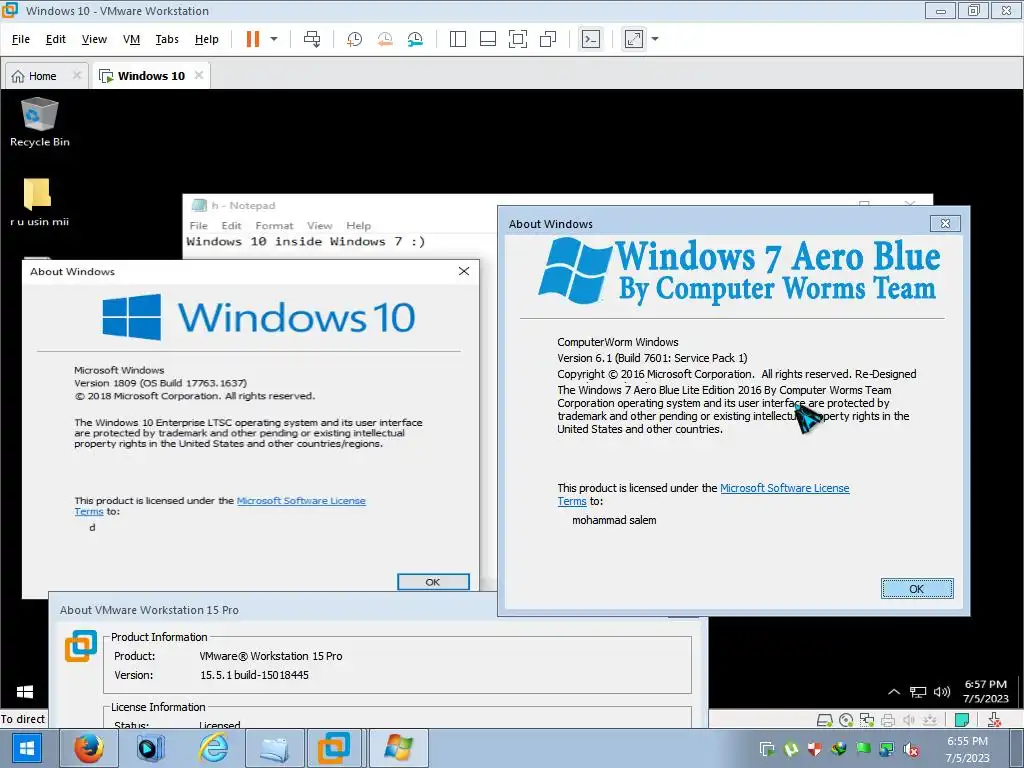The image size is (1024, 768).
Task: Open license terms link in Windows 10 dialog
Action: point(301,501)
